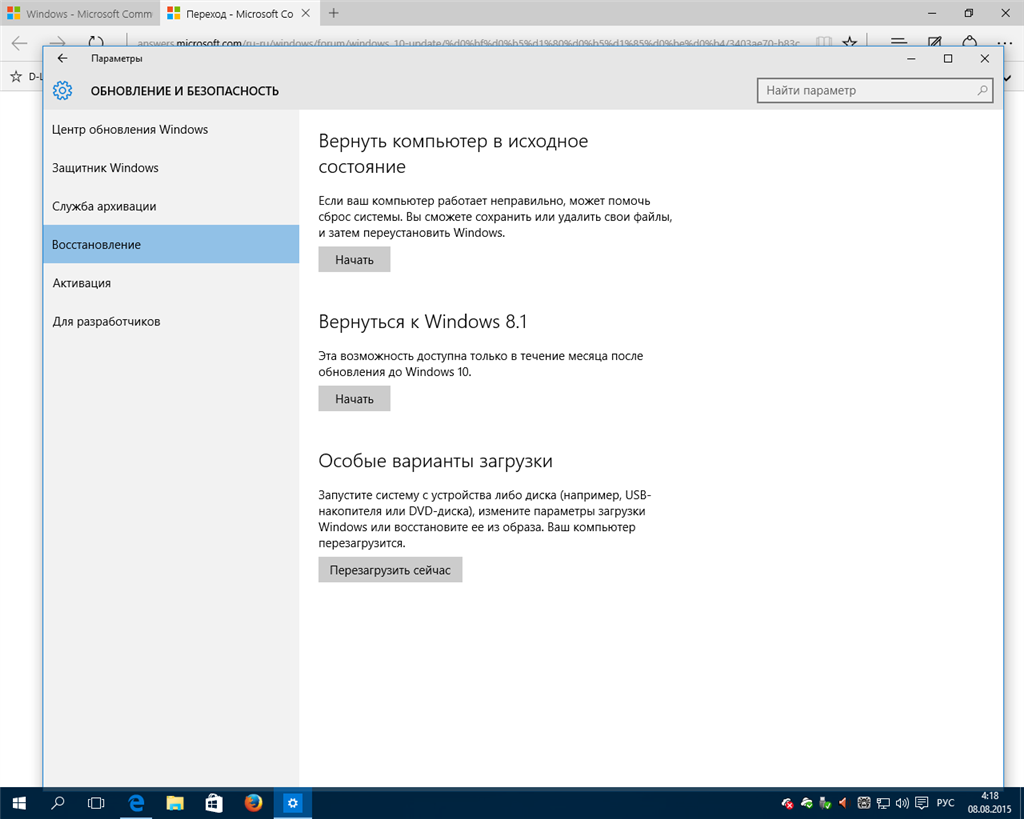Click the Edge browser forward arrow
The height and width of the screenshot is (819, 1024).
[57, 42]
